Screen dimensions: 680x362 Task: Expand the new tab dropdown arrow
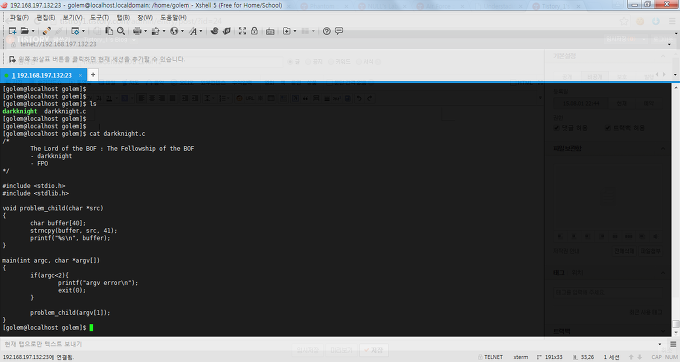(295, 31)
